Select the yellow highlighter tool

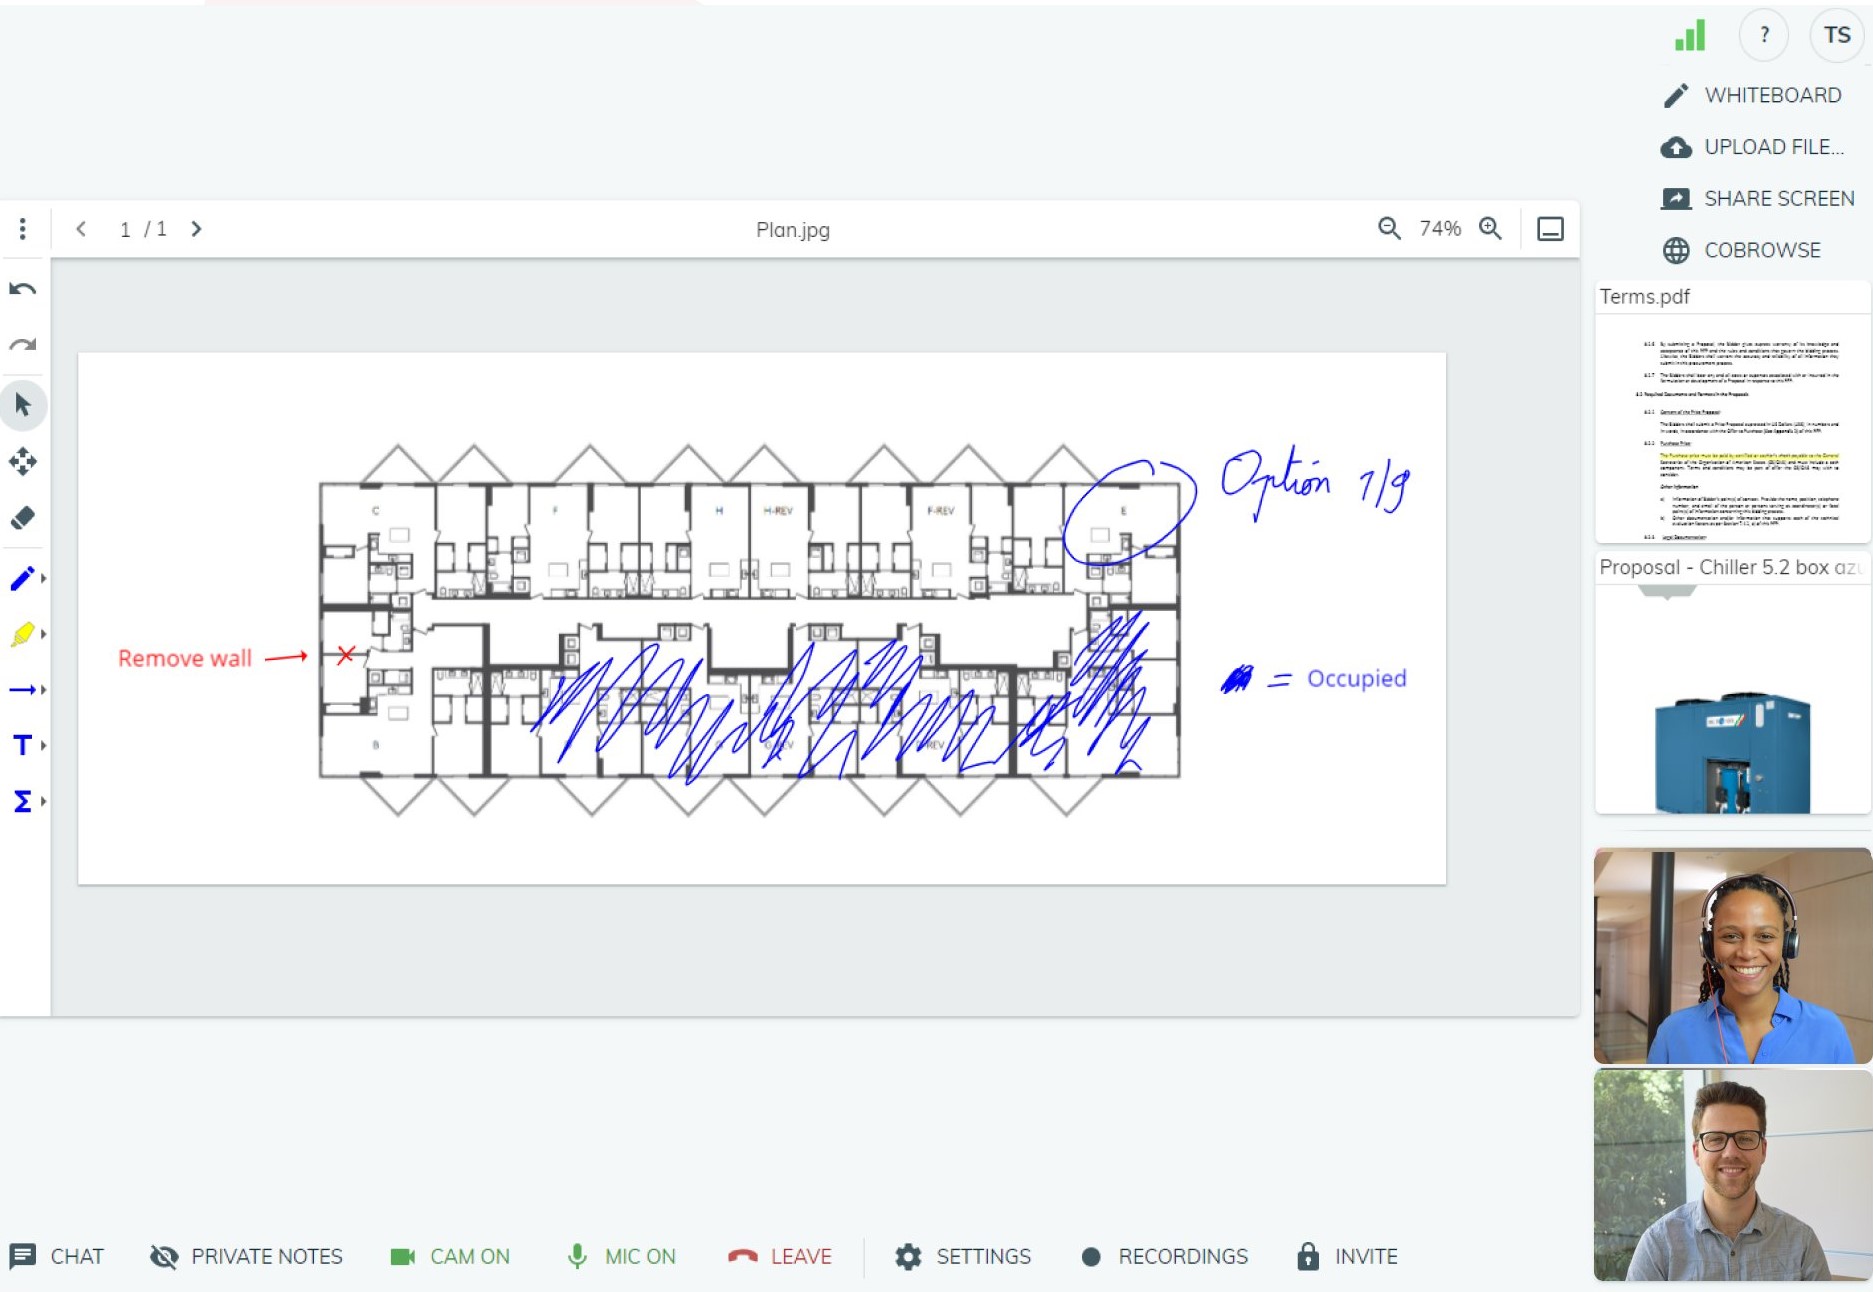22,634
